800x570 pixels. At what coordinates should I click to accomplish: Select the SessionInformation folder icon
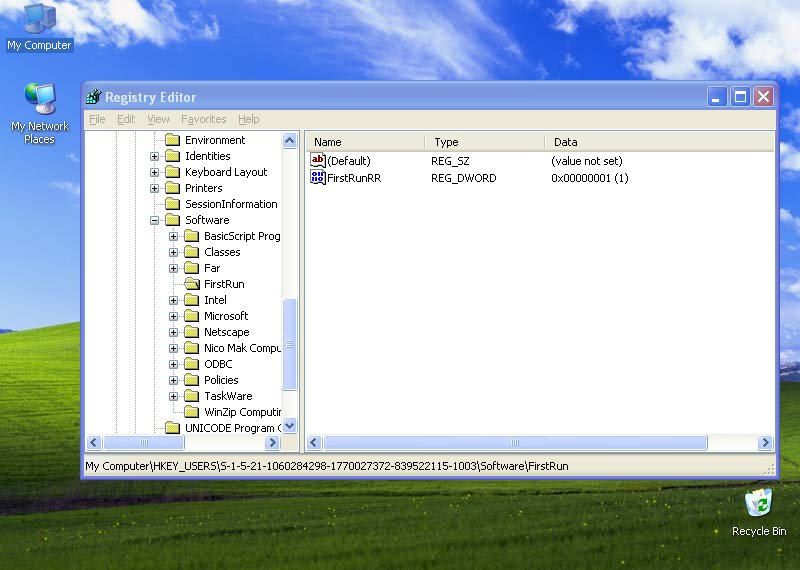coord(171,204)
